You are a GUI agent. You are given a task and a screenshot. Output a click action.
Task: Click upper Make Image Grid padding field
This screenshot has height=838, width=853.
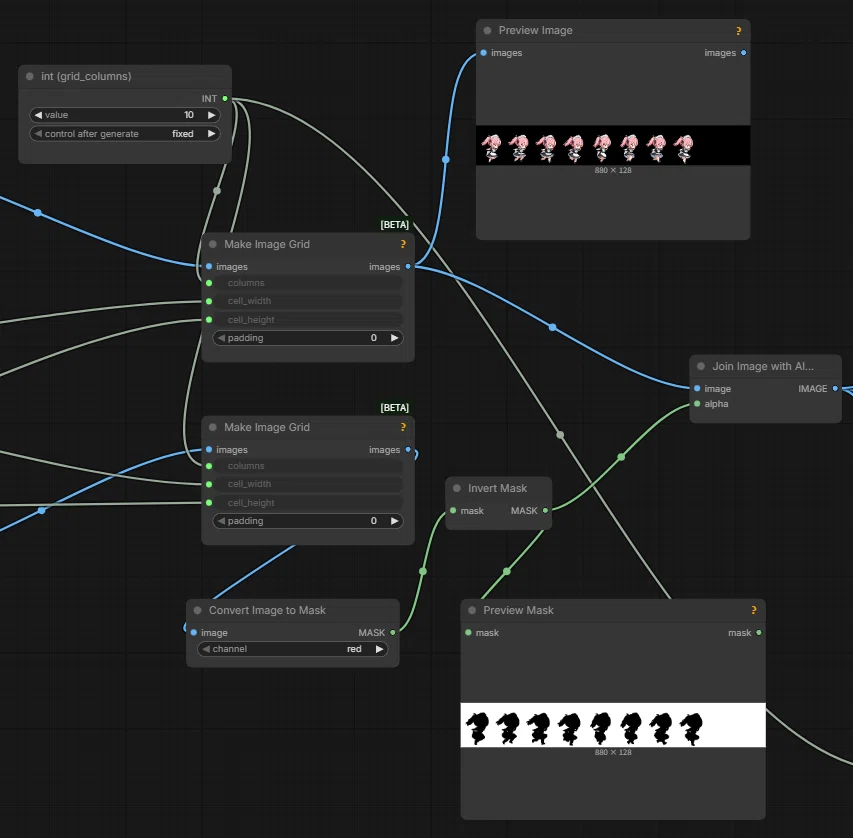click(308, 338)
